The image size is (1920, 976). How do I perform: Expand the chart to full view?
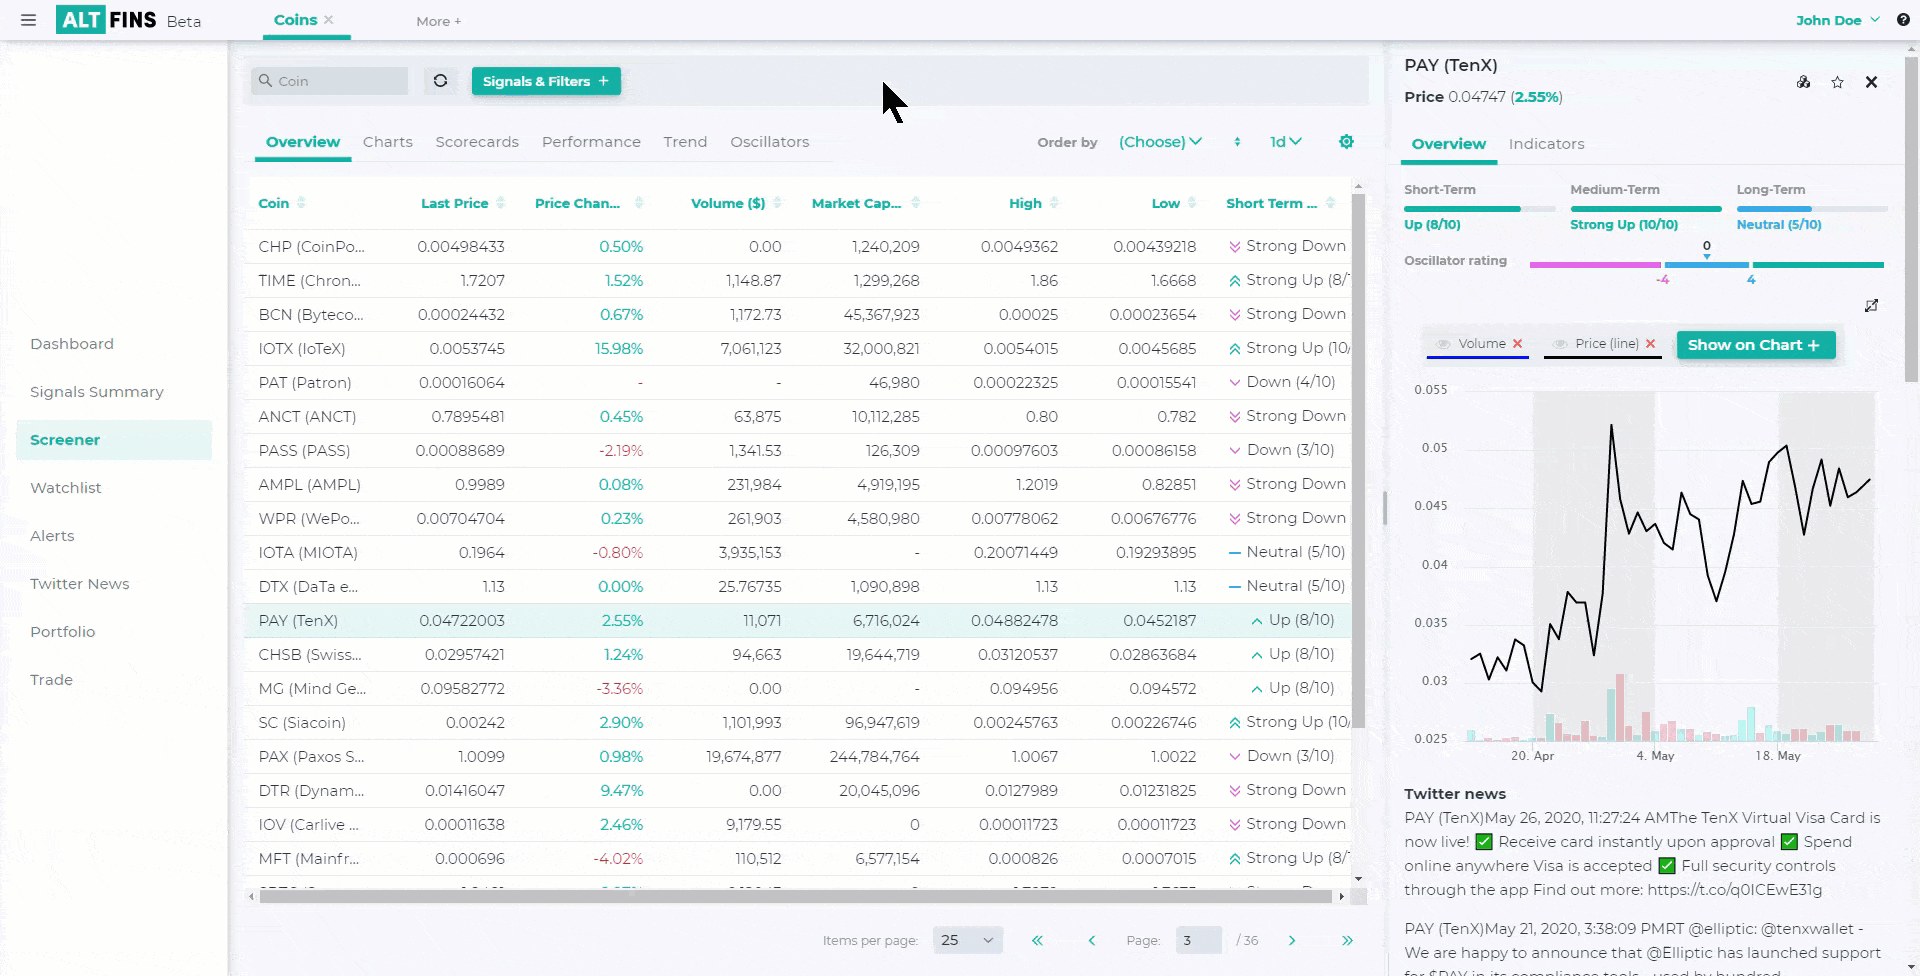[x=1871, y=305]
